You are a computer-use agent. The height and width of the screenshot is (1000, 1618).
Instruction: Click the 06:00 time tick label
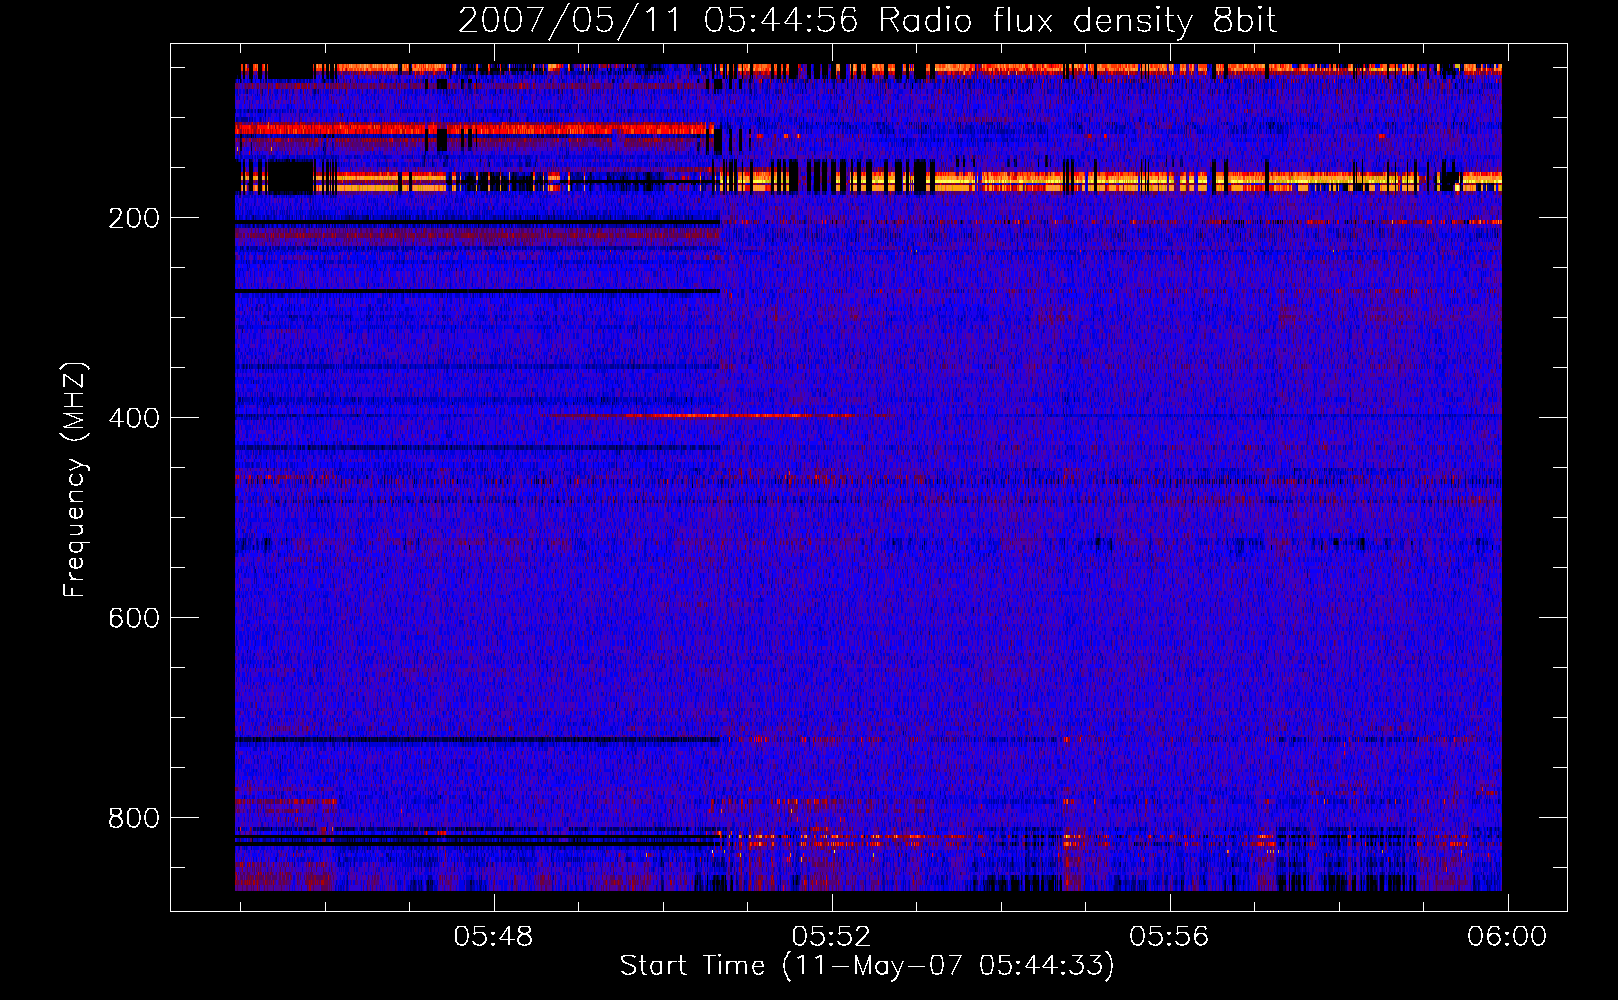click(1507, 937)
